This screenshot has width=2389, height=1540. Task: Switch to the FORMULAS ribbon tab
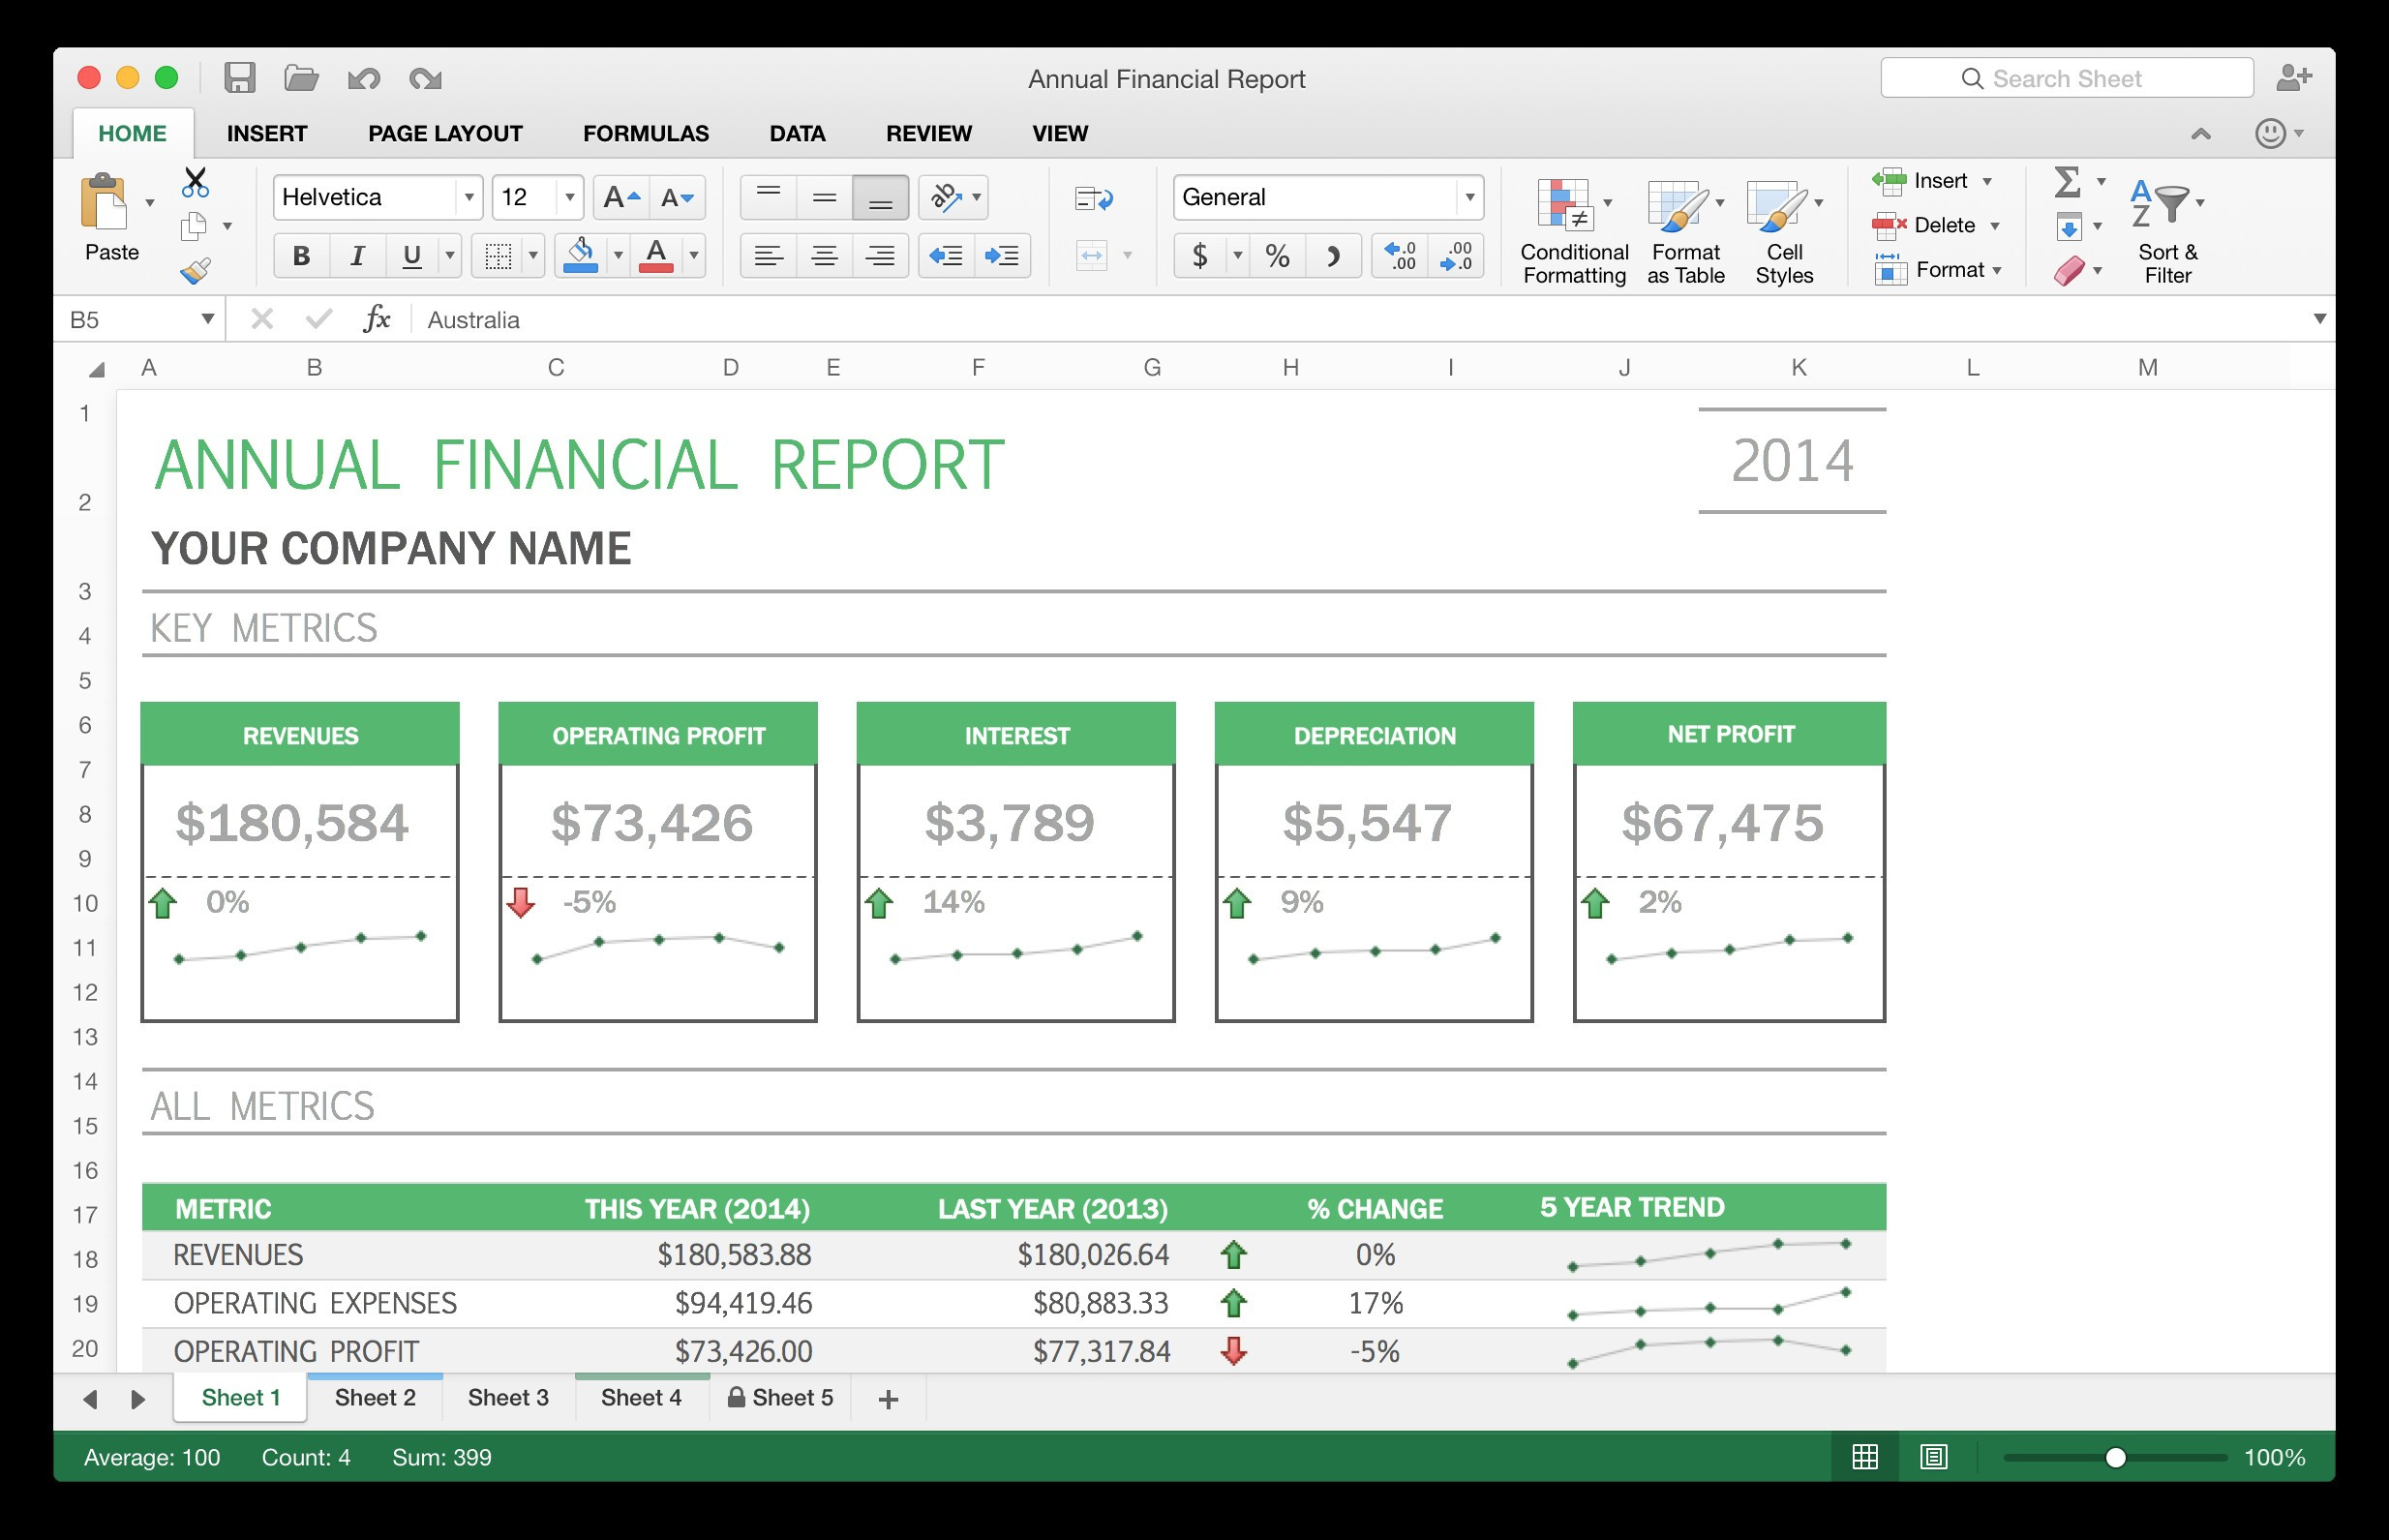(645, 132)
